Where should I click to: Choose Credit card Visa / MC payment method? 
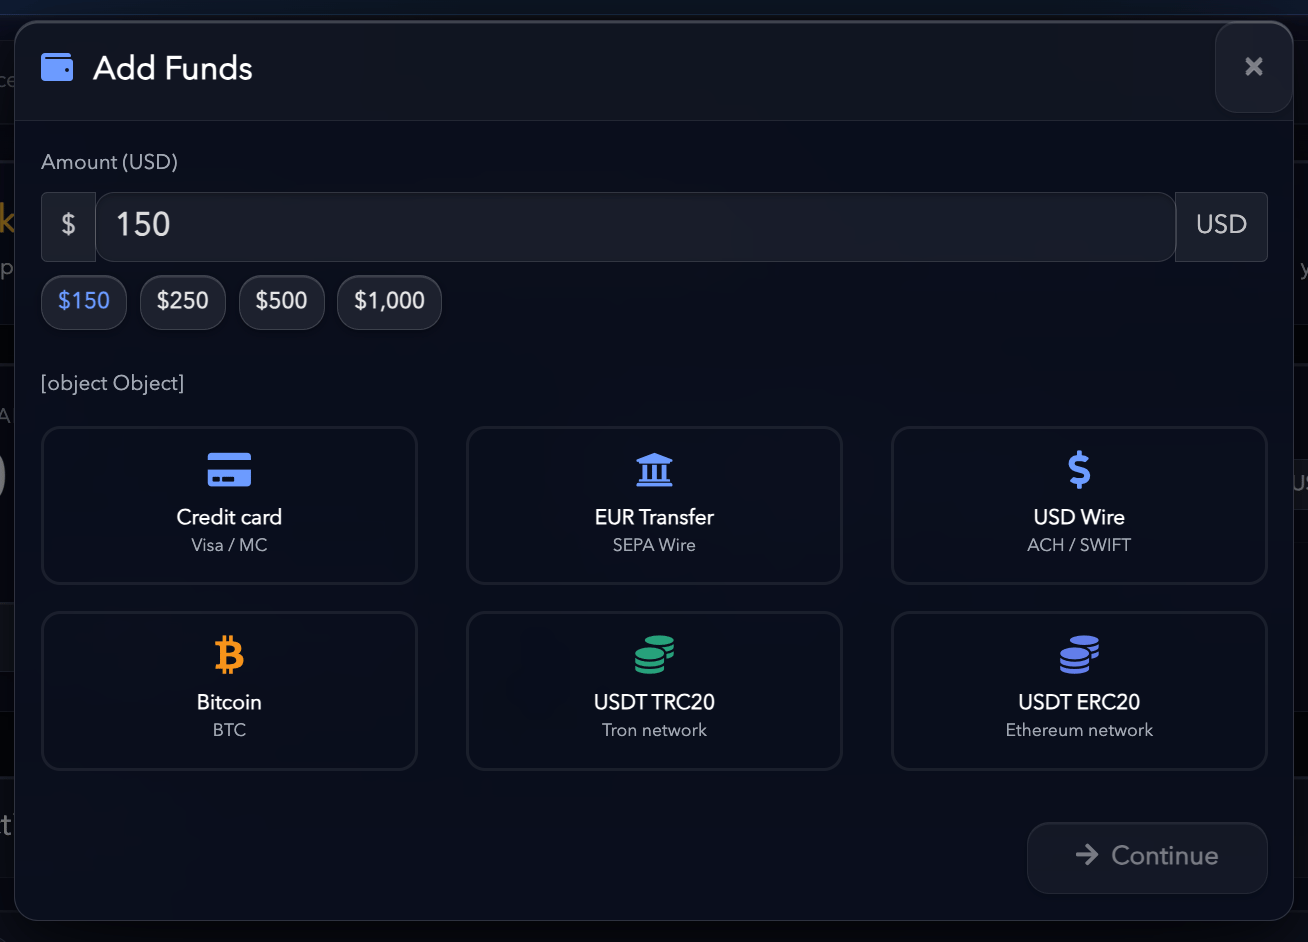pos(229,506)
